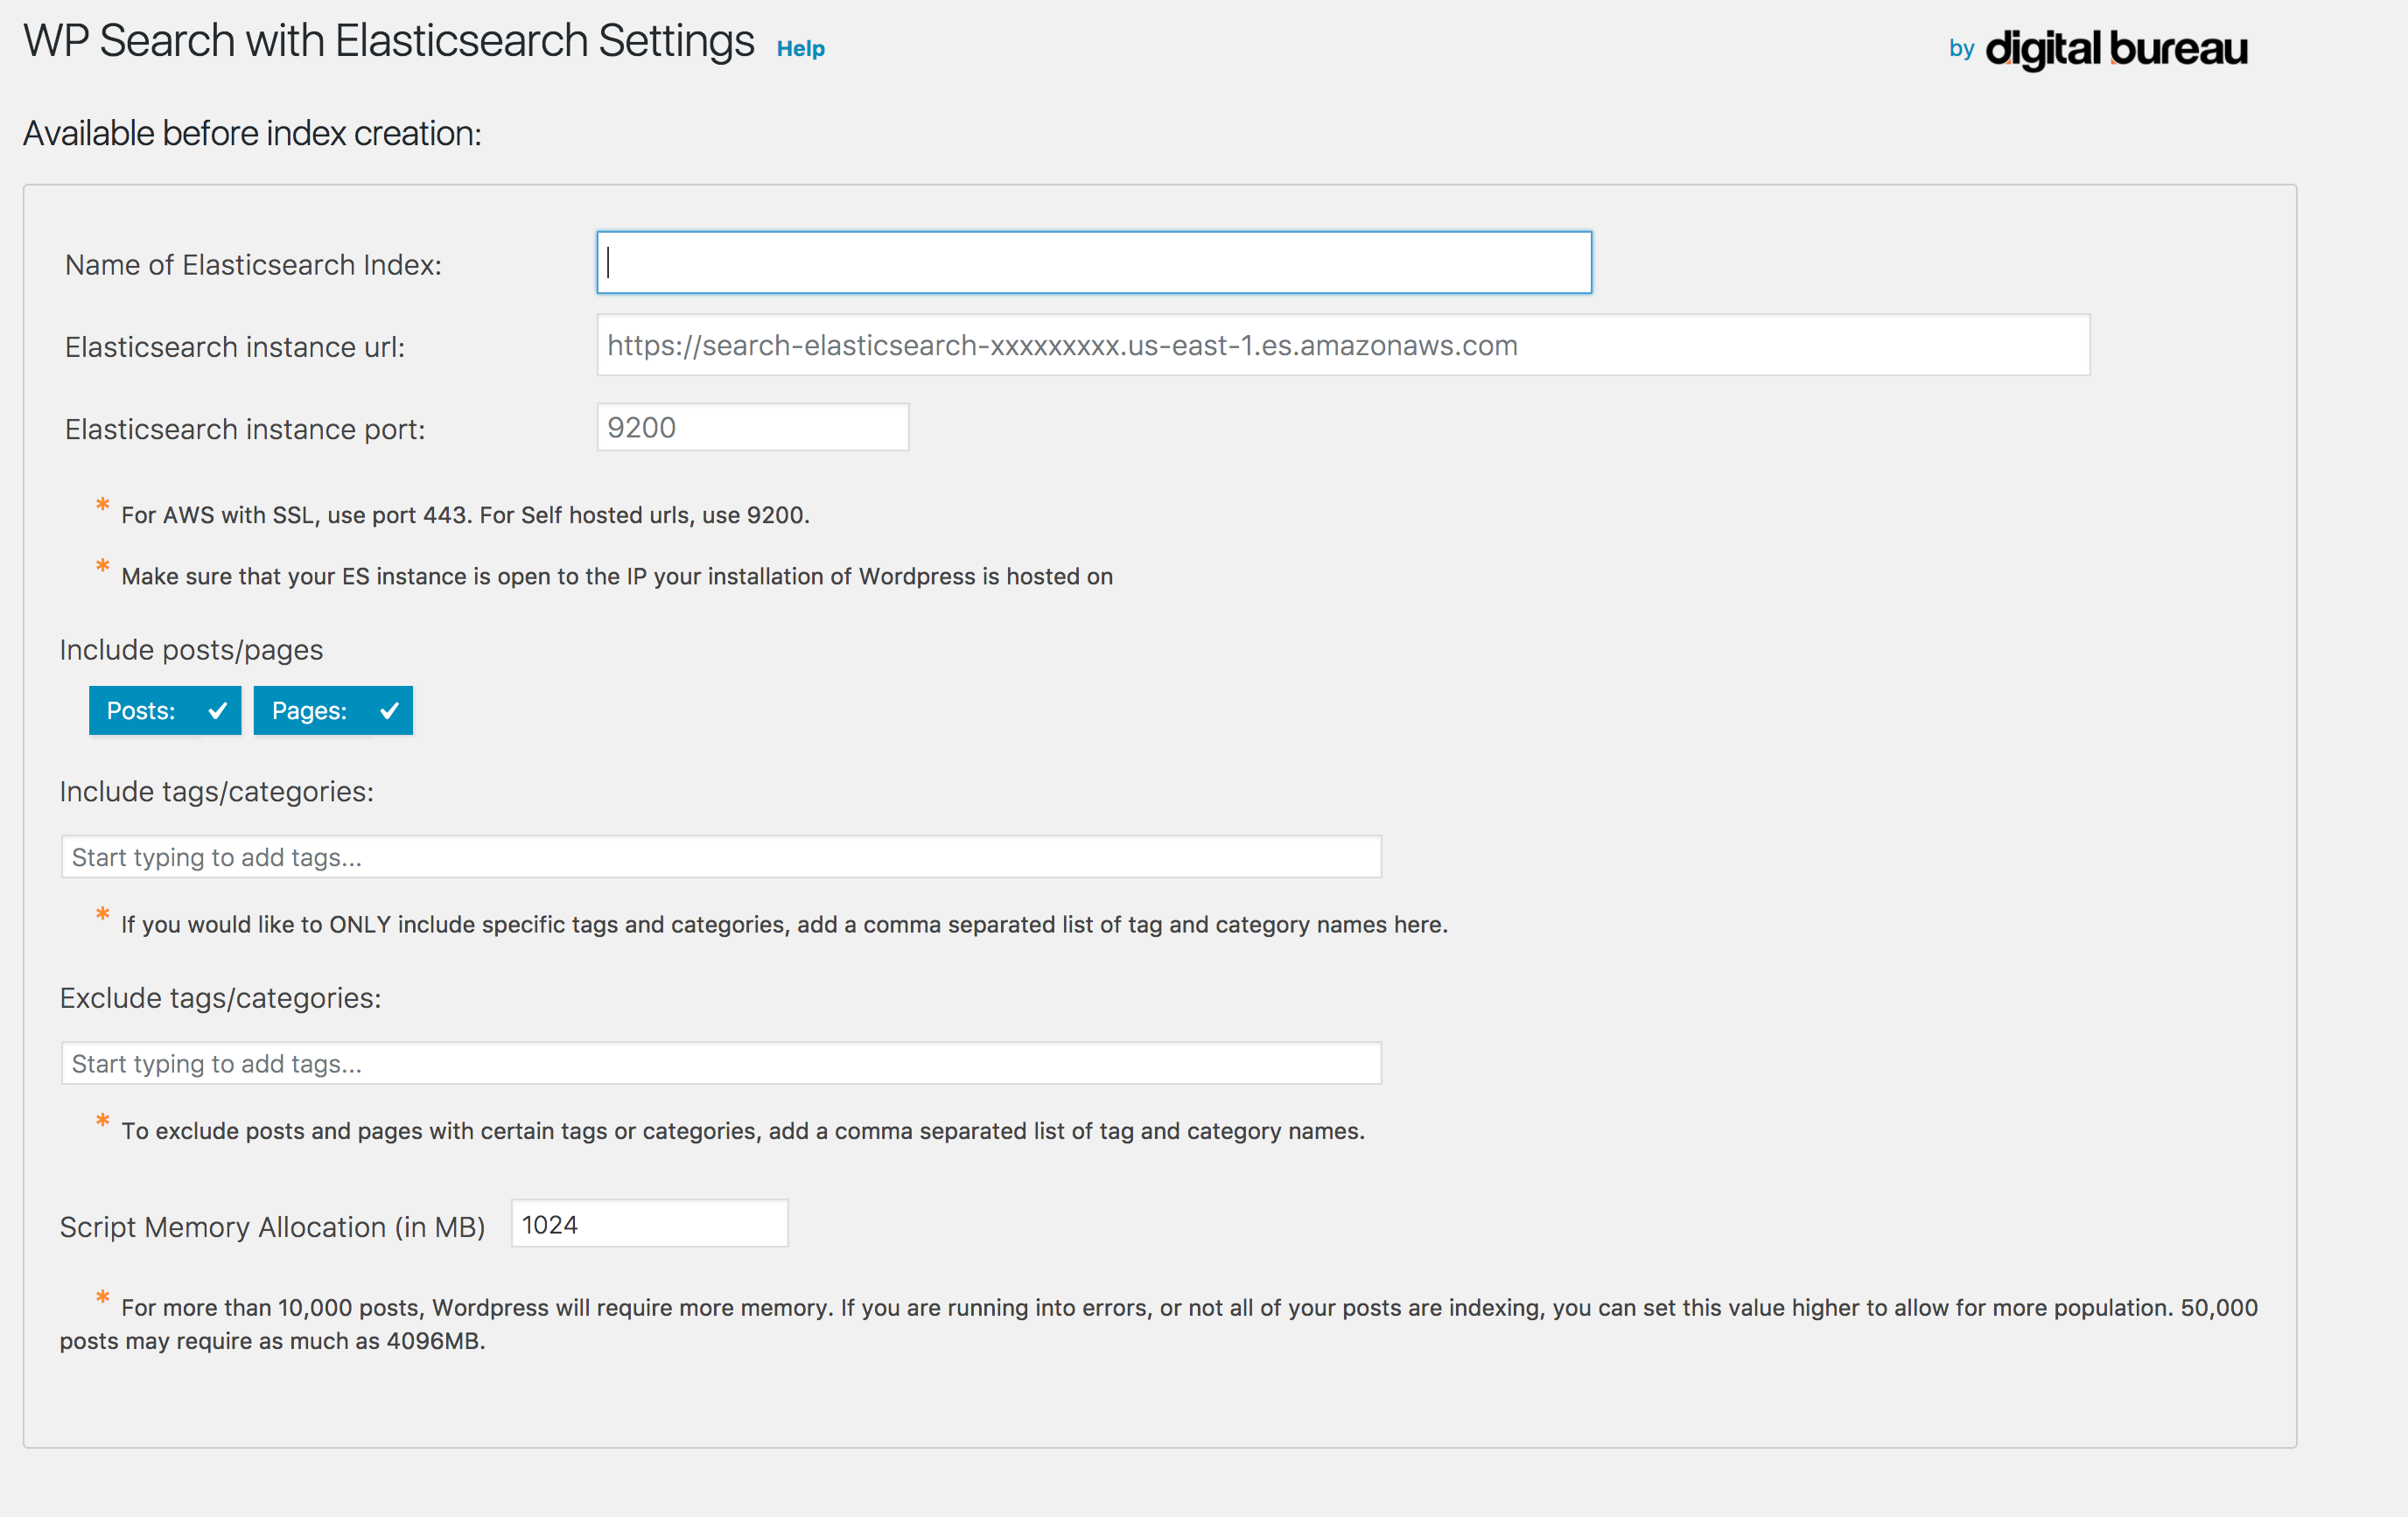Image resolution: width=2408 pixels, height=1517 pixels.
Task: Click the 'Elasticsearch instance port:' label
Action: click(245, 429)
